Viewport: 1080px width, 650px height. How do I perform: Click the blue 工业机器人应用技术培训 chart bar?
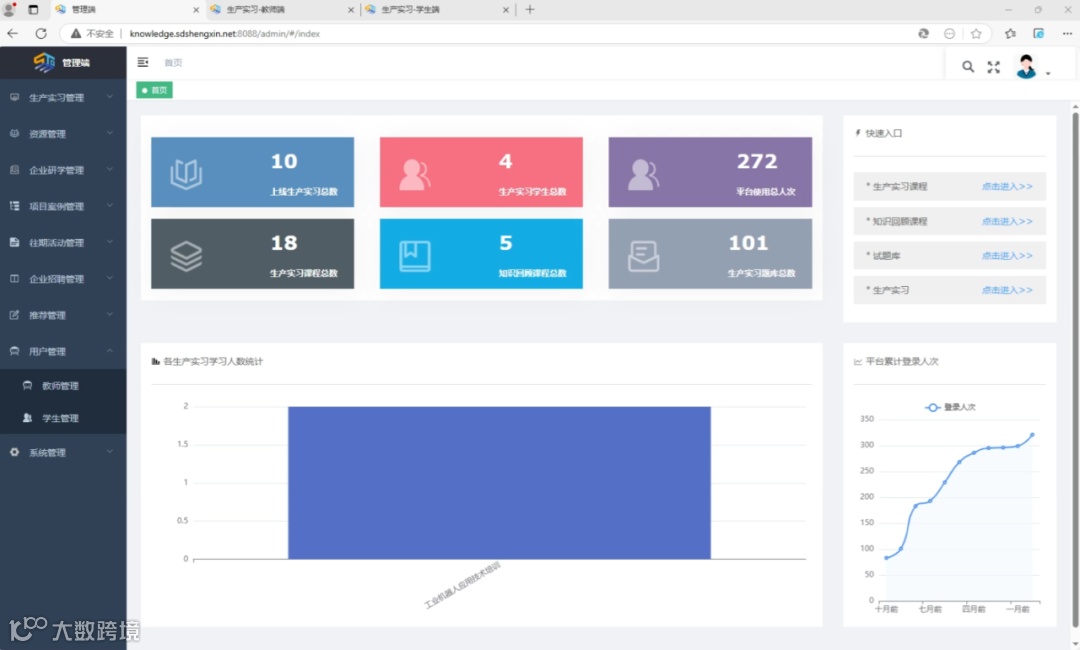(499, 483)
